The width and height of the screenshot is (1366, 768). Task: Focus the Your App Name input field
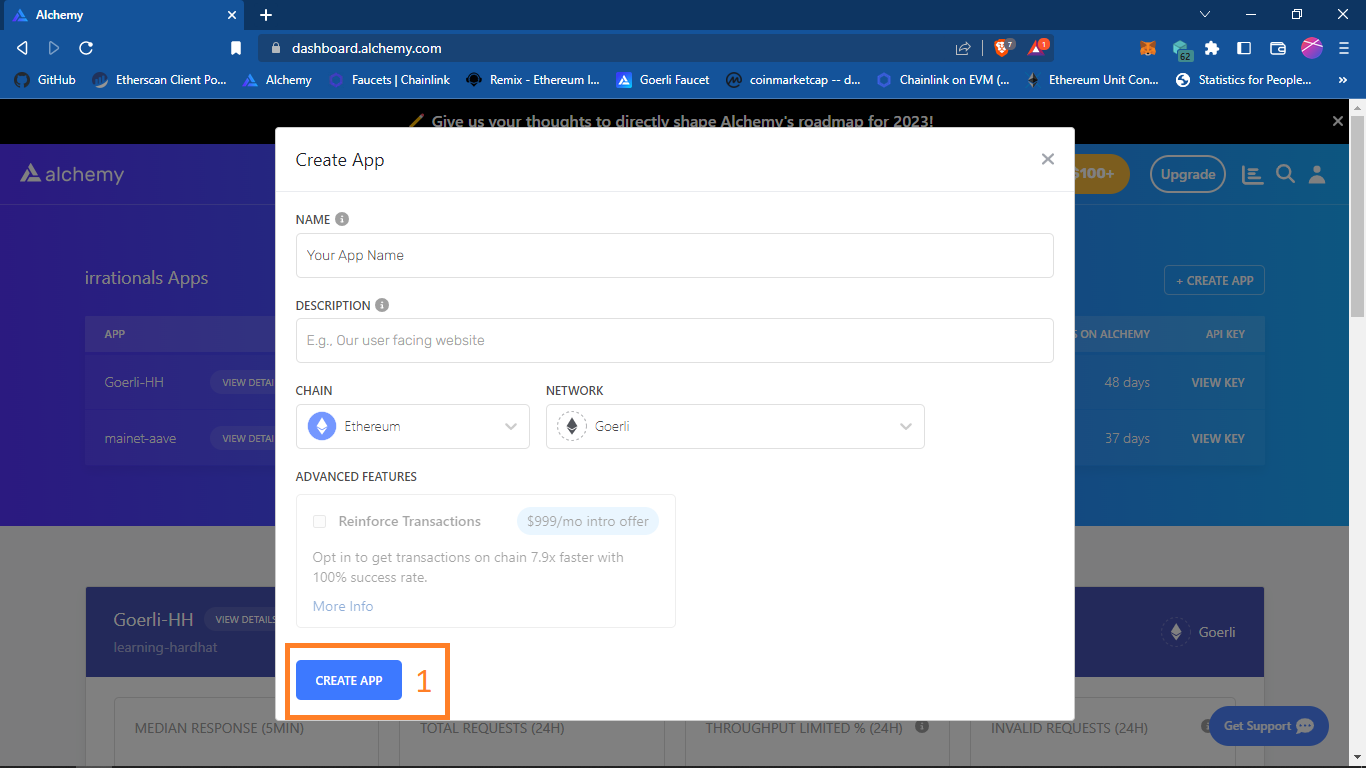[x=675, y=255]
